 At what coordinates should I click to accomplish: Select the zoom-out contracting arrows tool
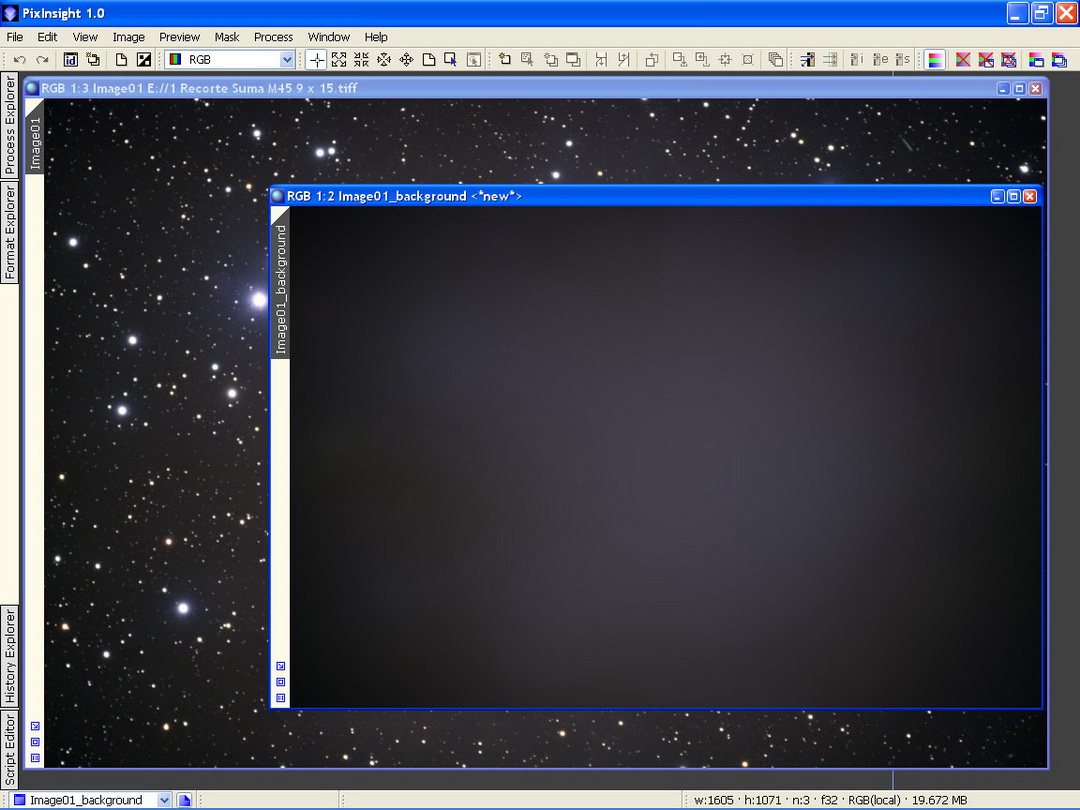pos(362,60)
